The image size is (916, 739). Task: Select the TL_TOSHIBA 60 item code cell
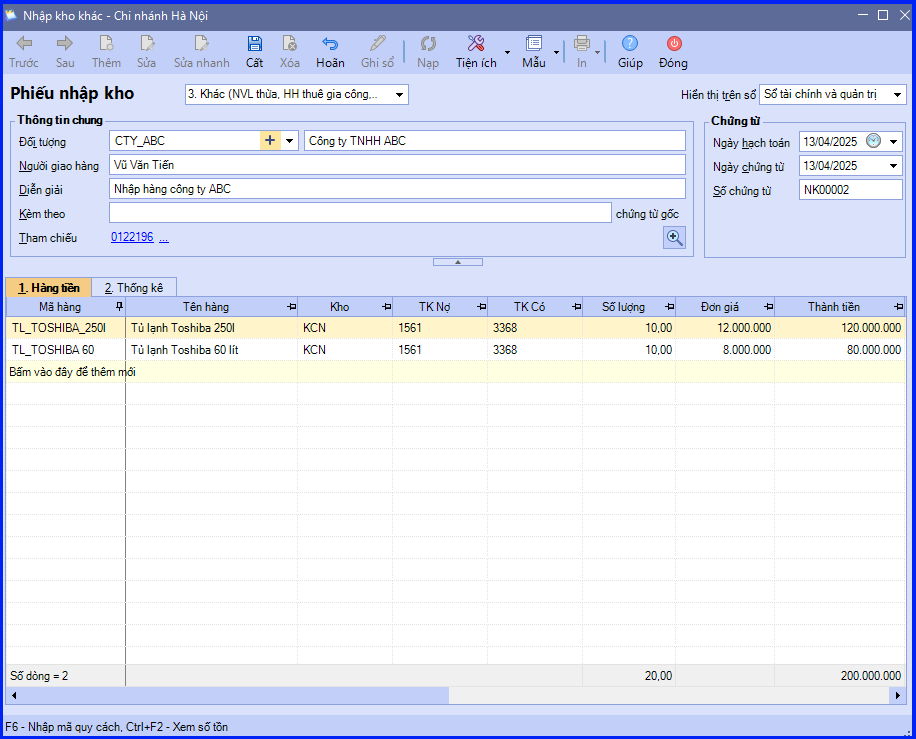[66, 350]
